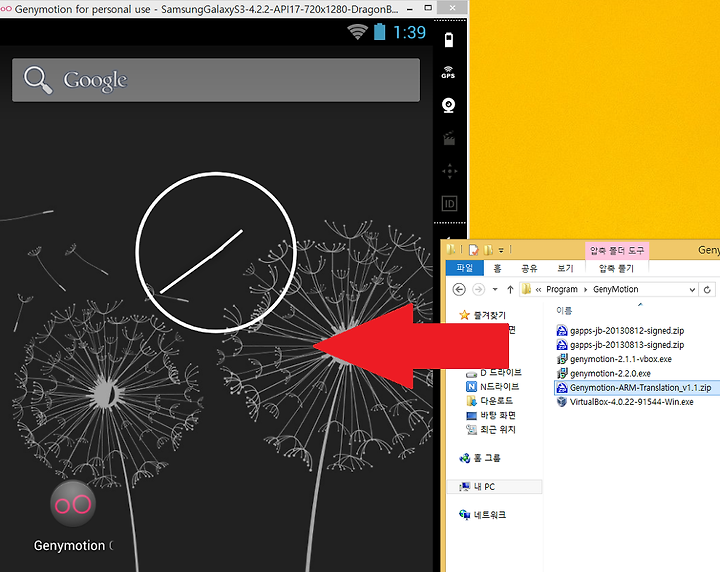Tap the Google search bar in Android
Screen dimensions: 720x572
216,80
